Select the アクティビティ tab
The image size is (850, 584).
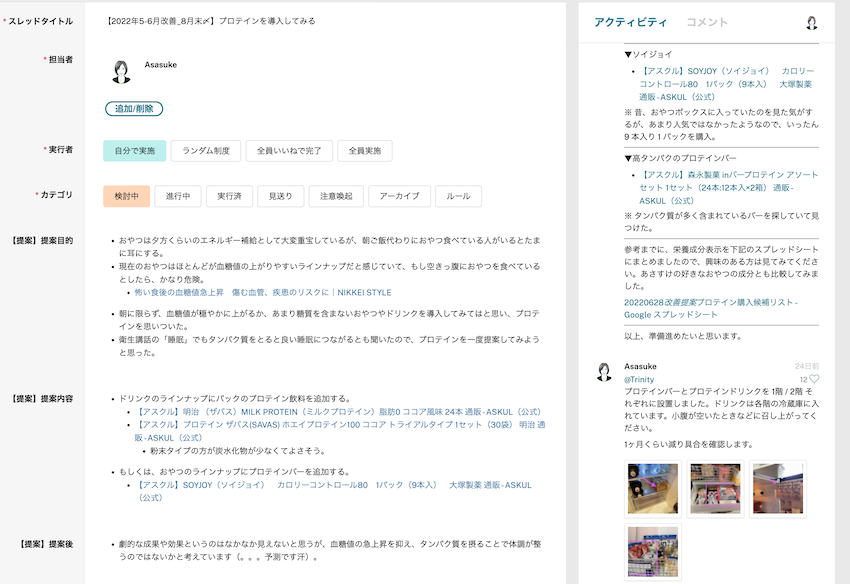click(630, 22)
